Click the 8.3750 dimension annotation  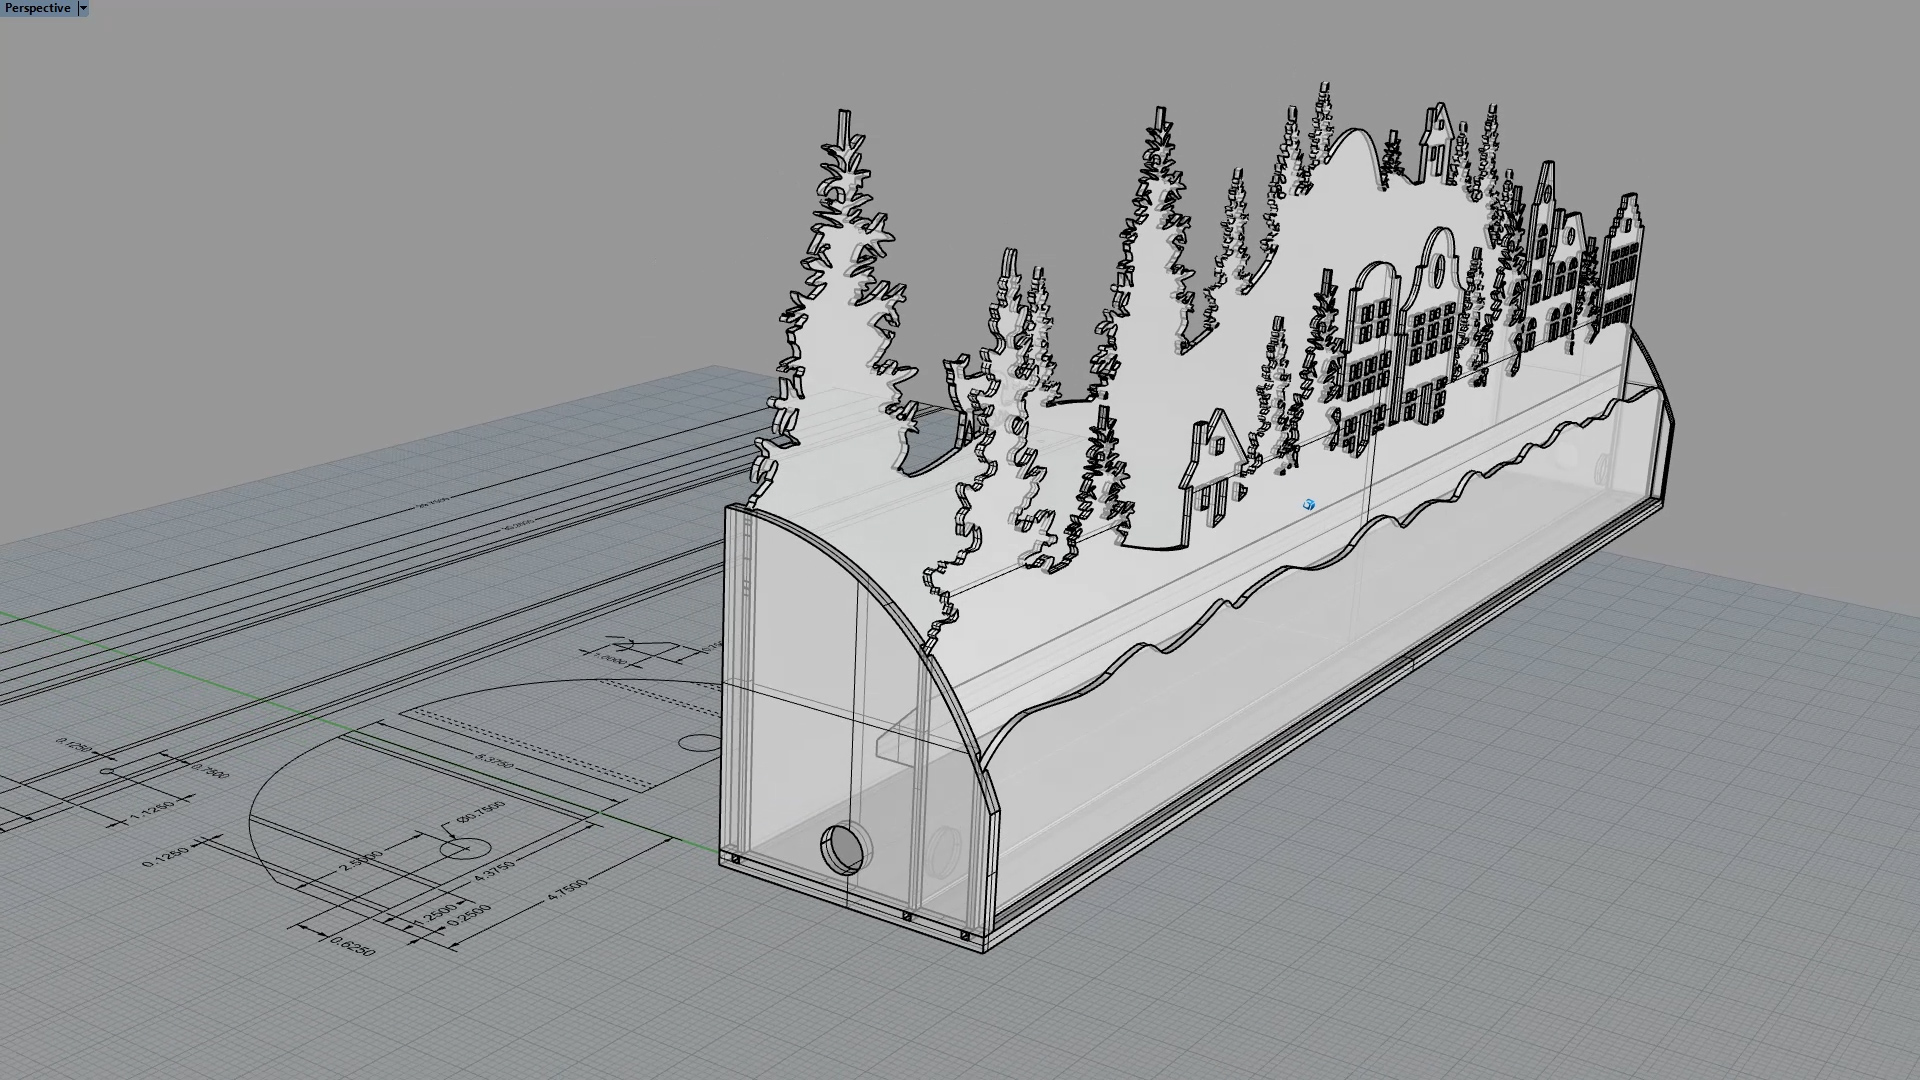tap(495, 761)
